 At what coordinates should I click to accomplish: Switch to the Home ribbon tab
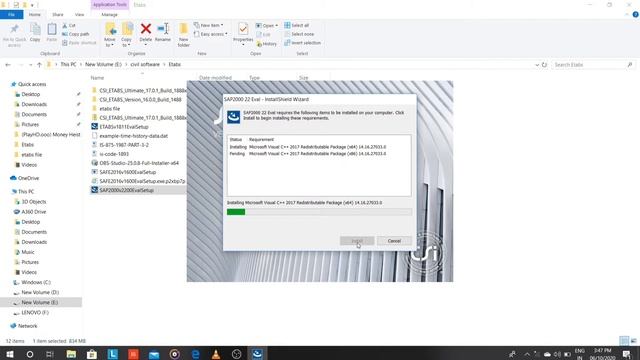[35, 15]
